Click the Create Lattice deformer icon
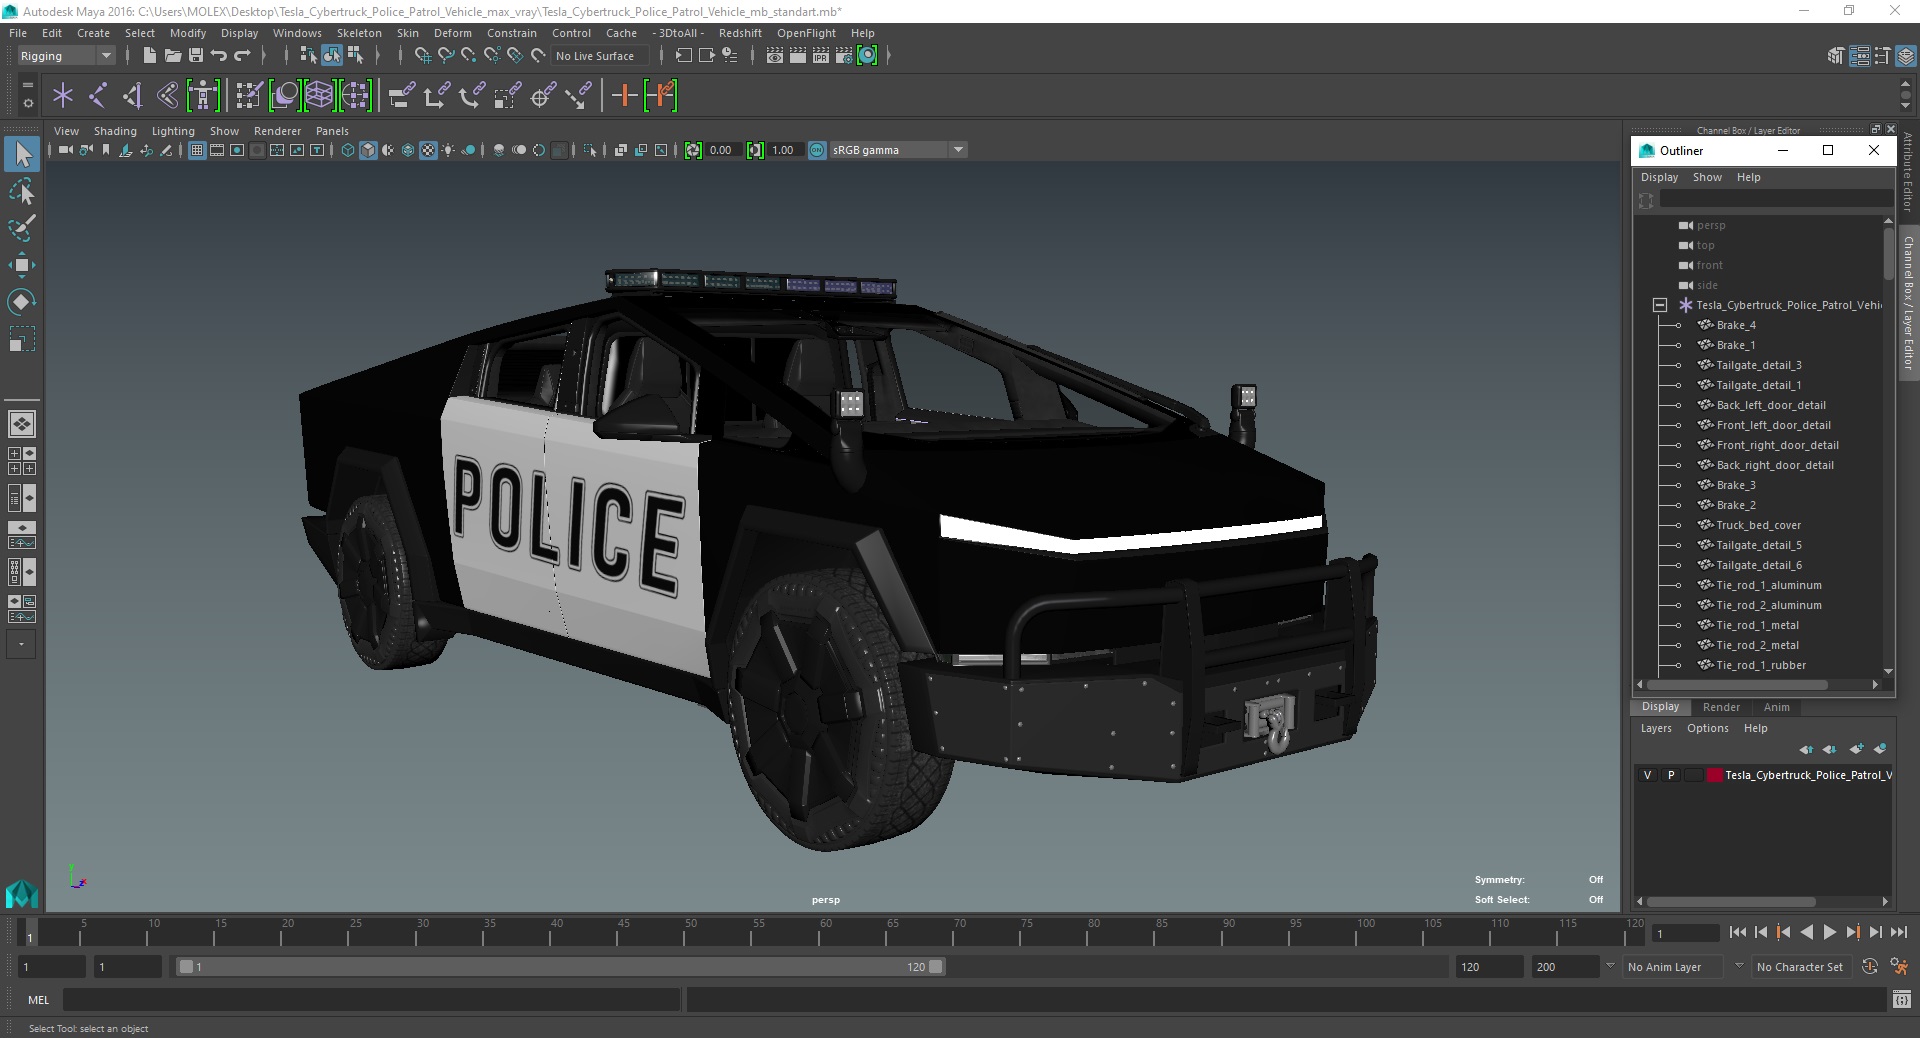 click(319, 96)
